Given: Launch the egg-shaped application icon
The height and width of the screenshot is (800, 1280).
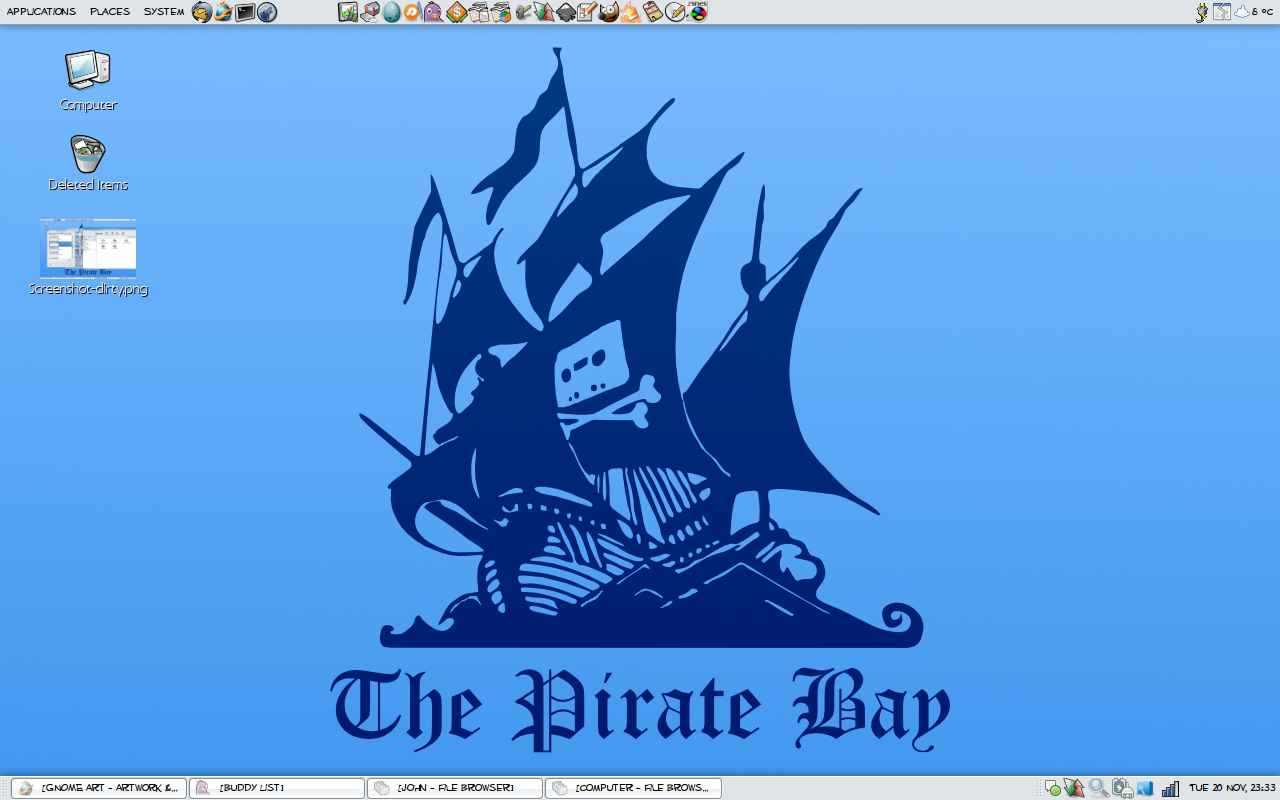Looking at the screenshot, I should click(x=391, y=12).
